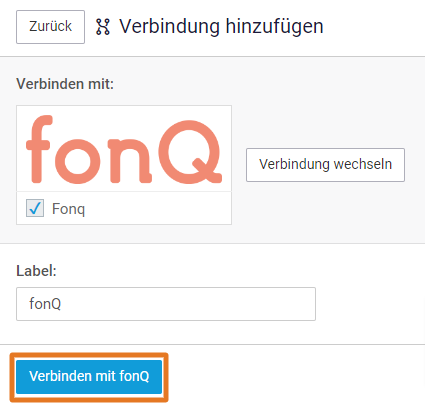Focus the Label input field containing fonQ

pyautogui.click(x=166, y=304)
